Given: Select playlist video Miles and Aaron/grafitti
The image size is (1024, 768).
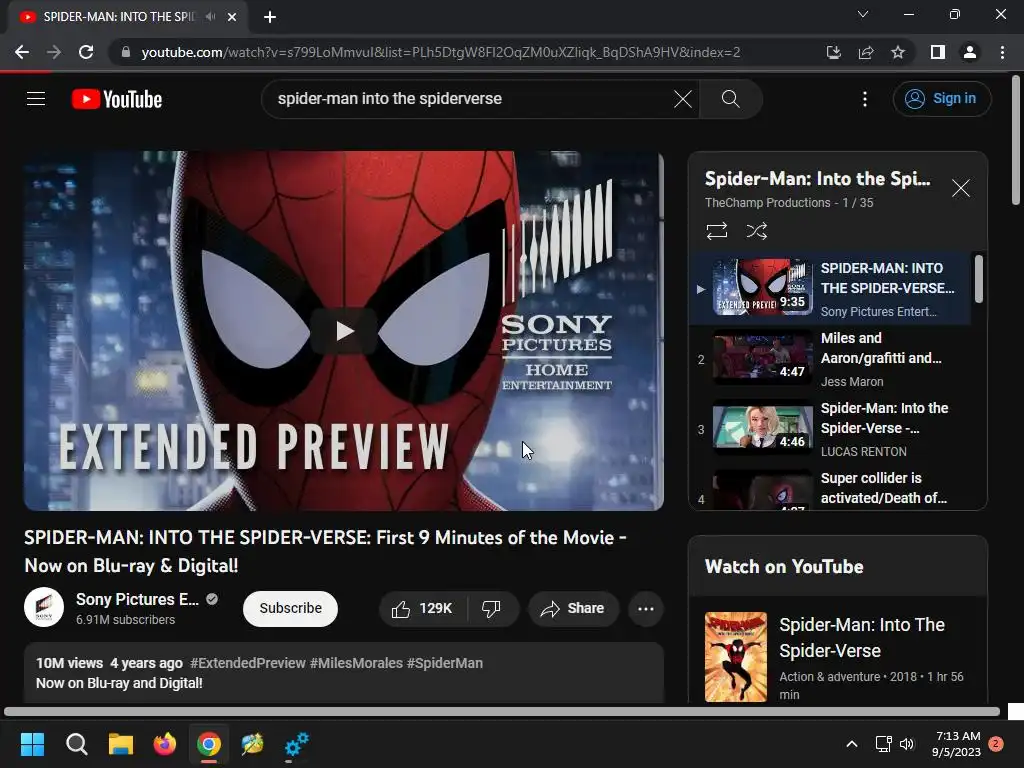Looking at the screenshot, I should point(831,359).
